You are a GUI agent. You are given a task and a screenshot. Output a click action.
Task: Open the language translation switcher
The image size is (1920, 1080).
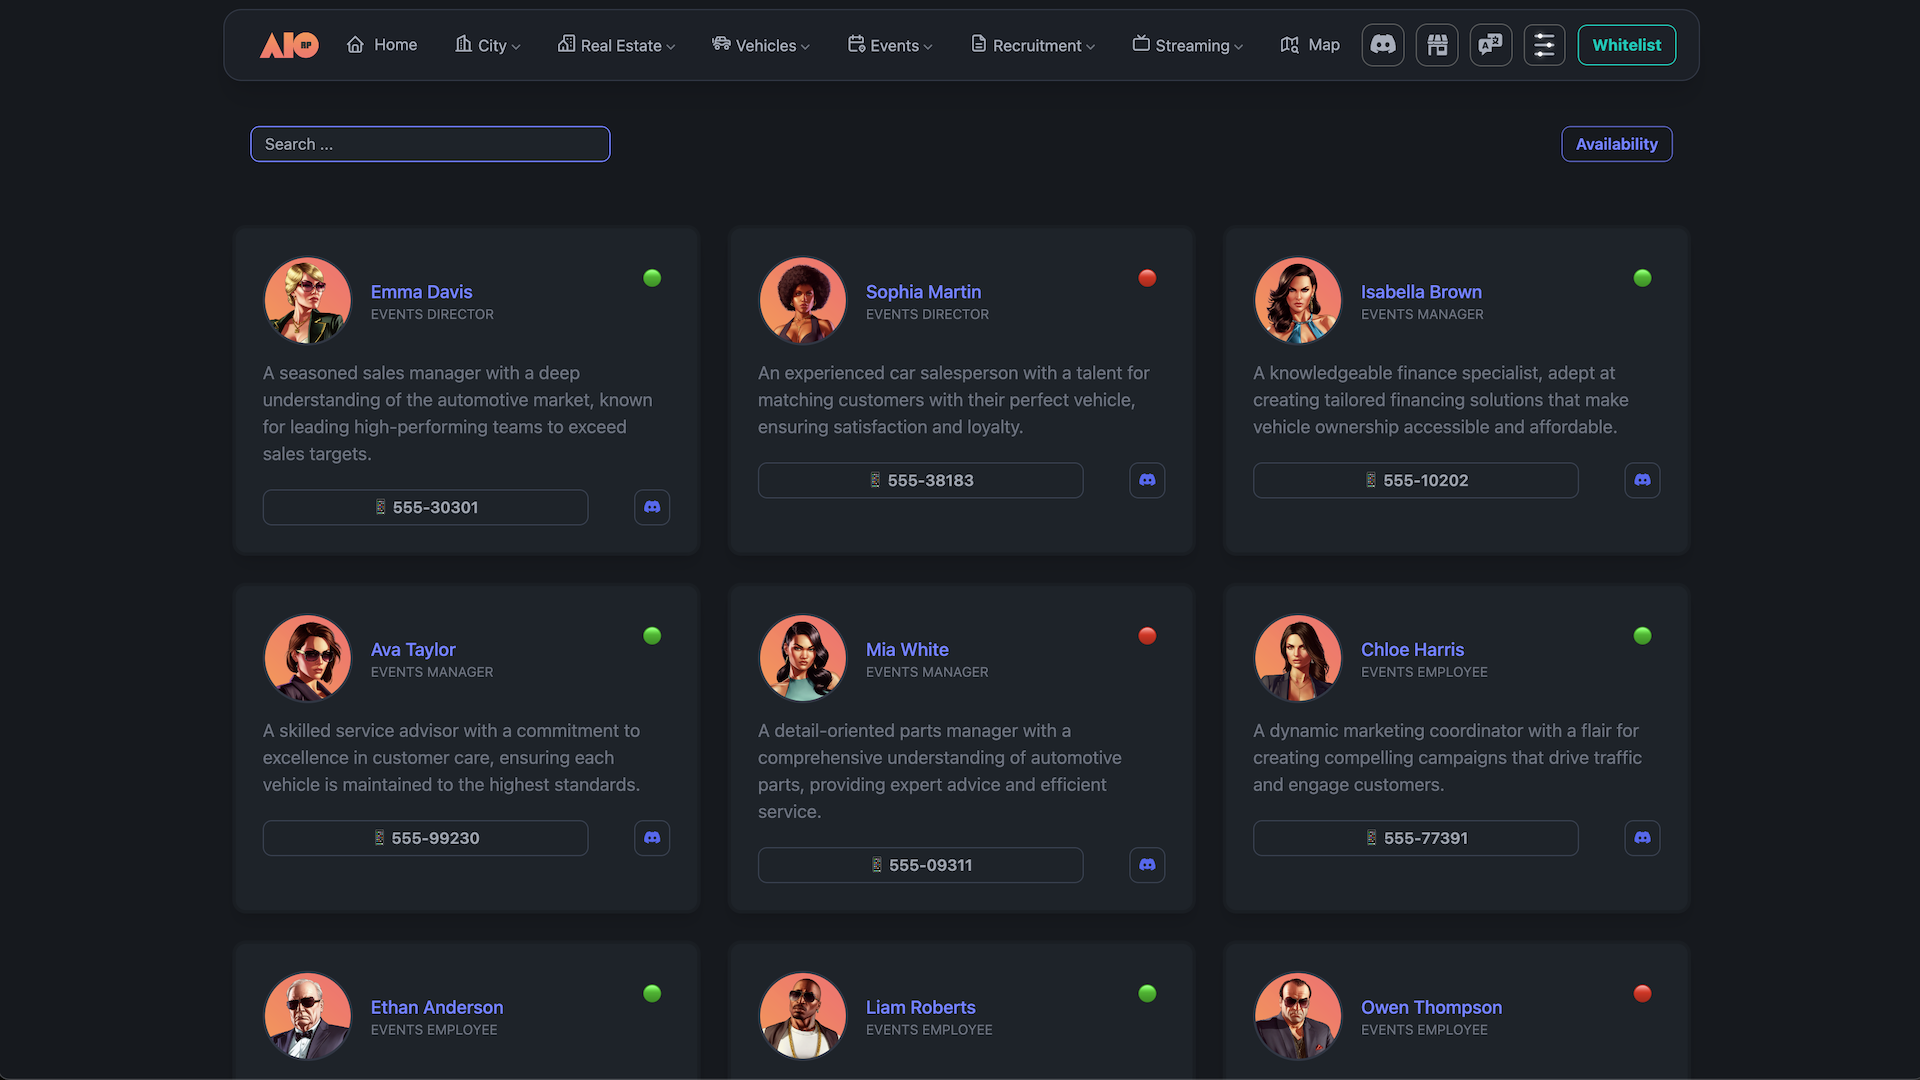1491,45
